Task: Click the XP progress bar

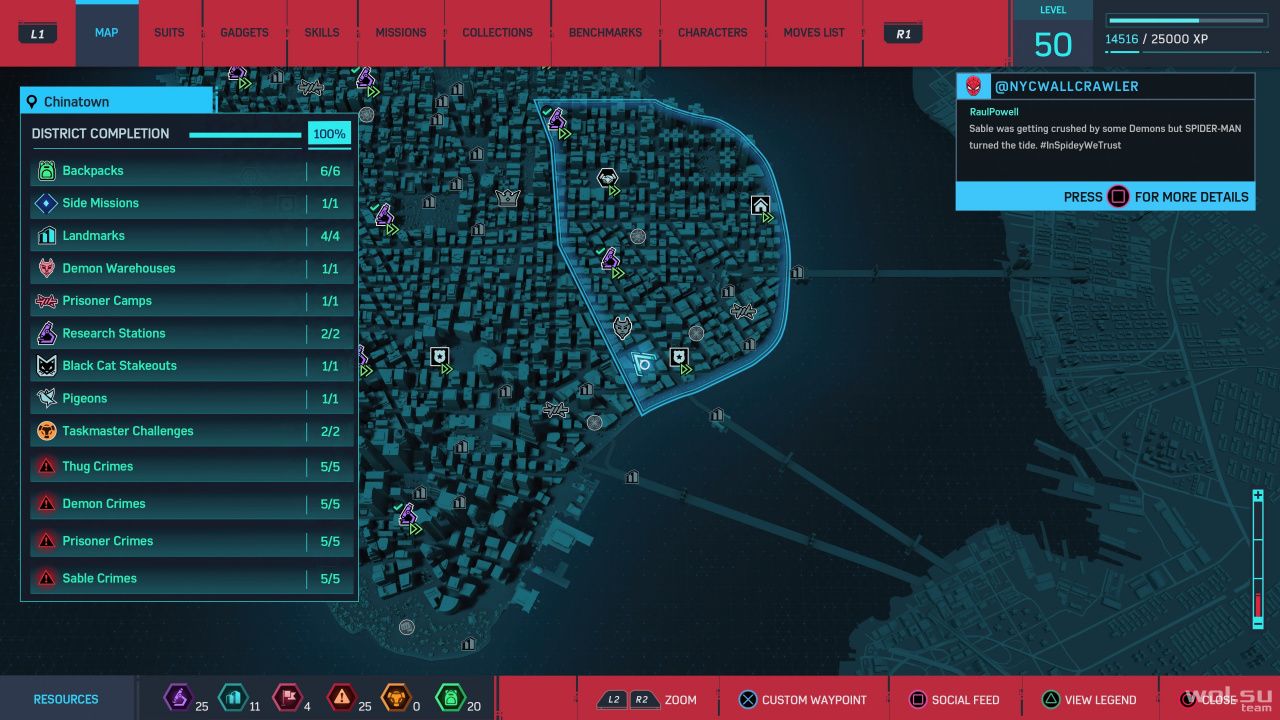Action: tap(1187, 20)
